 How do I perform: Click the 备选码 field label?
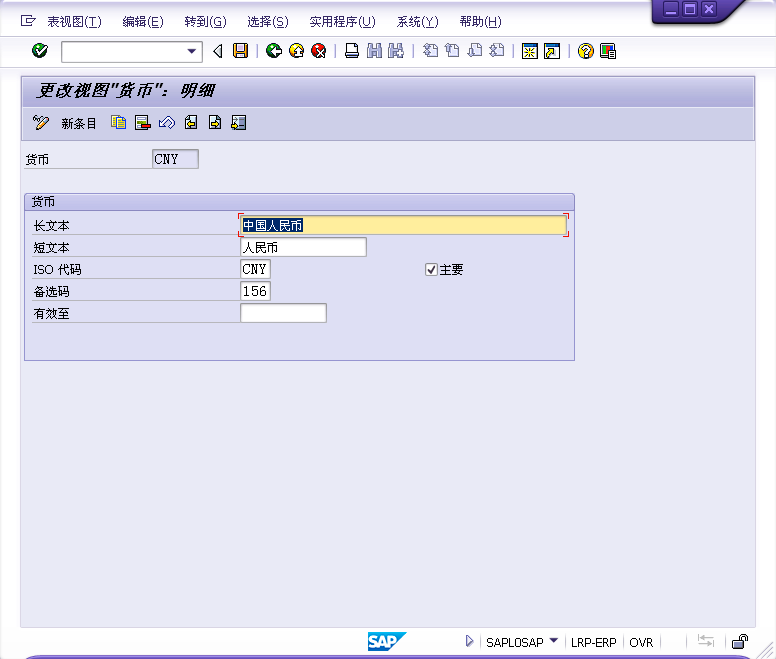click(x=51, y=291)
